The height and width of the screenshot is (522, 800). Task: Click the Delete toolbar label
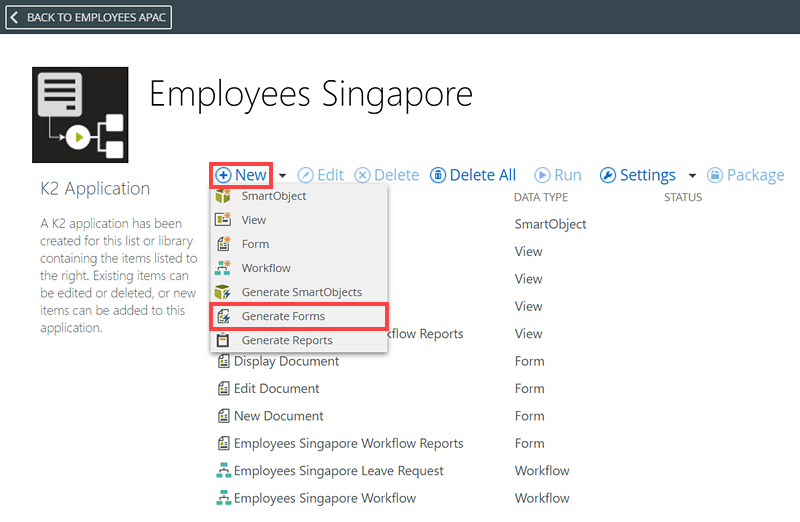pyautogui.click(x=396, y=175)
